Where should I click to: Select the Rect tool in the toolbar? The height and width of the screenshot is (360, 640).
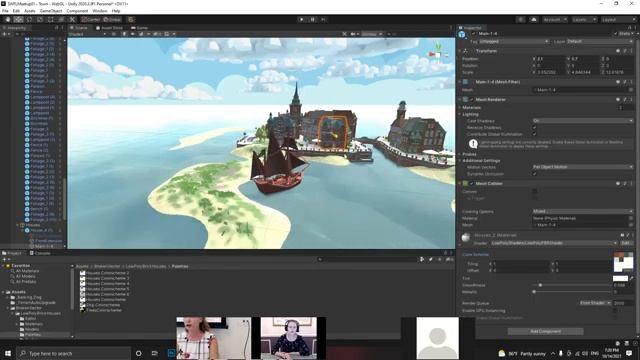51,19
